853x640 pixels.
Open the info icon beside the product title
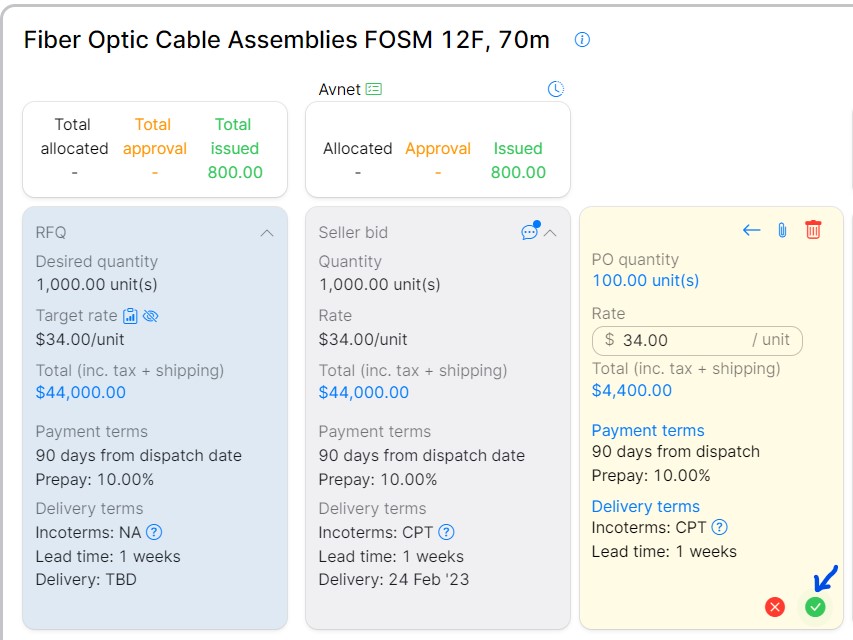(581, 40)
